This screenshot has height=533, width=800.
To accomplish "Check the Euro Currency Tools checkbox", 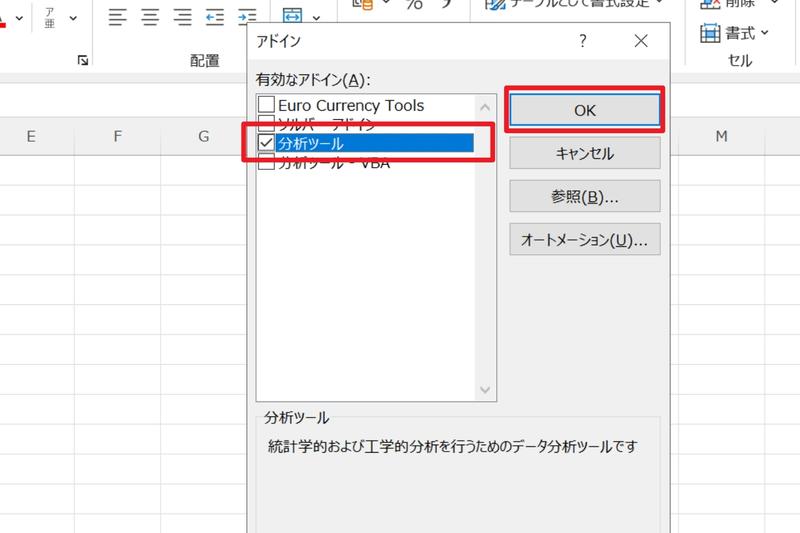I will 266,105.
